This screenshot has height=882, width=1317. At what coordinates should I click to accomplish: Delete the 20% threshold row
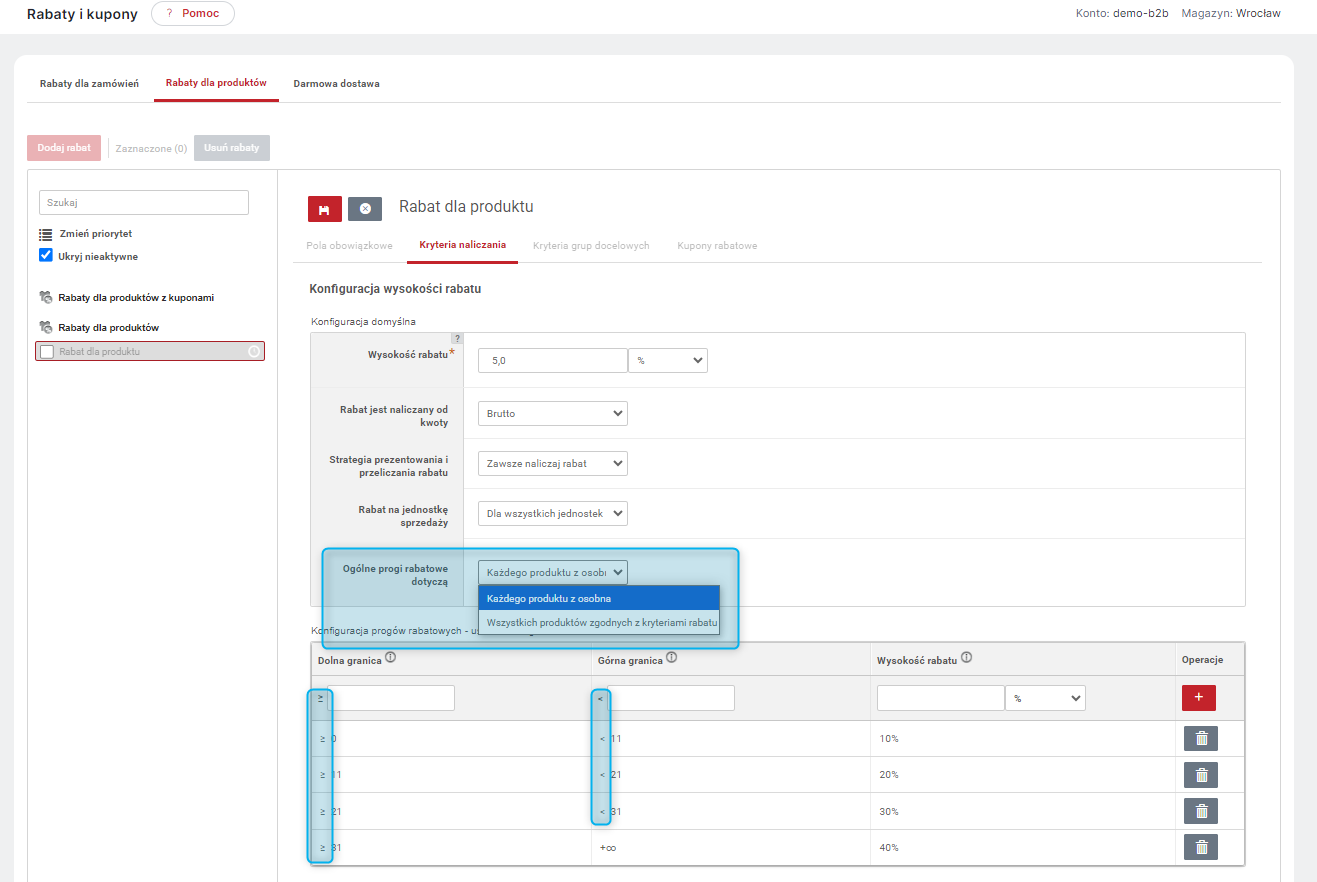point(1201,775)
